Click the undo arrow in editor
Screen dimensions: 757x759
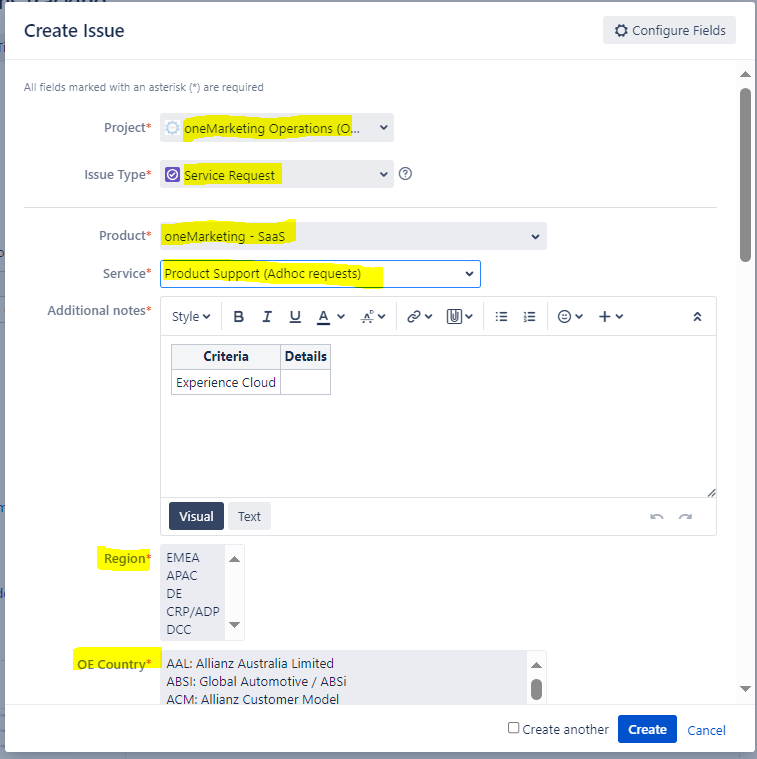[657, 516]
